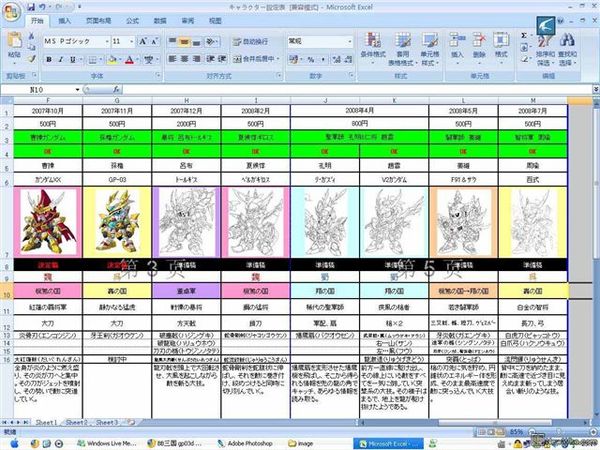Open the Sheet2 worksheet tab
Image resolution: width=600 pixels, height=450 pixels.
point(77,422)
